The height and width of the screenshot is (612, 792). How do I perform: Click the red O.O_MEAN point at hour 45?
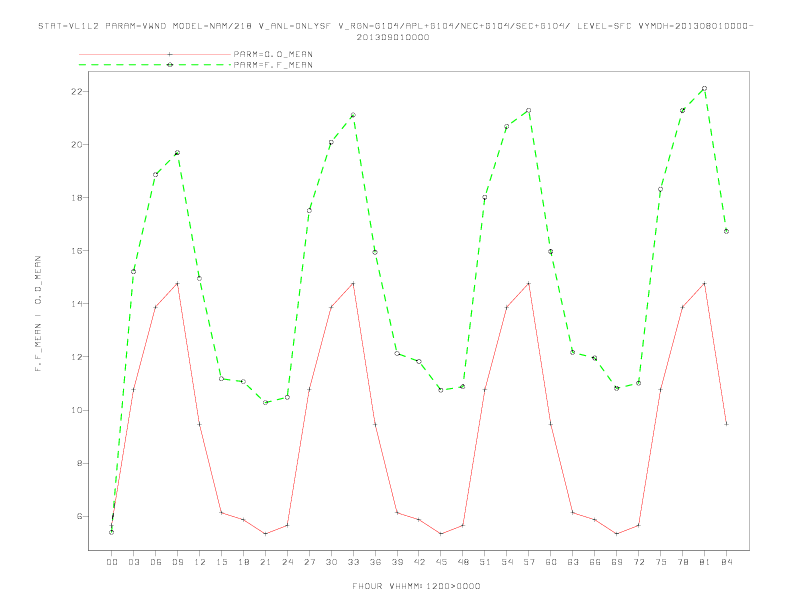441,534
